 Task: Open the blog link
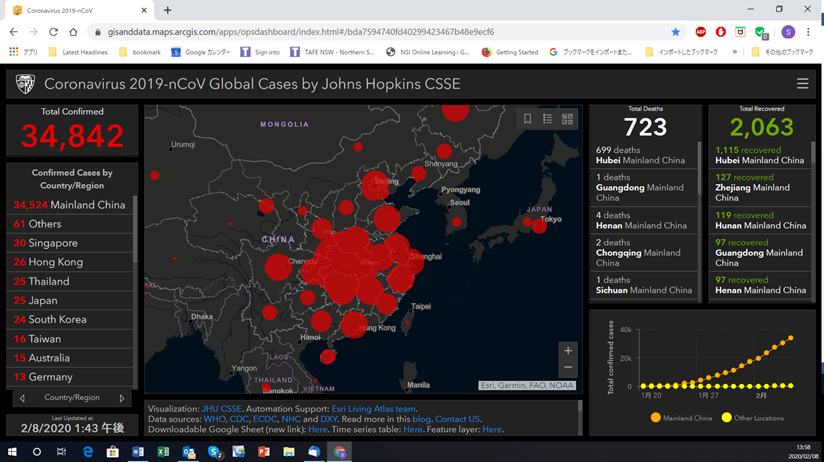click(x=421, y=419)
